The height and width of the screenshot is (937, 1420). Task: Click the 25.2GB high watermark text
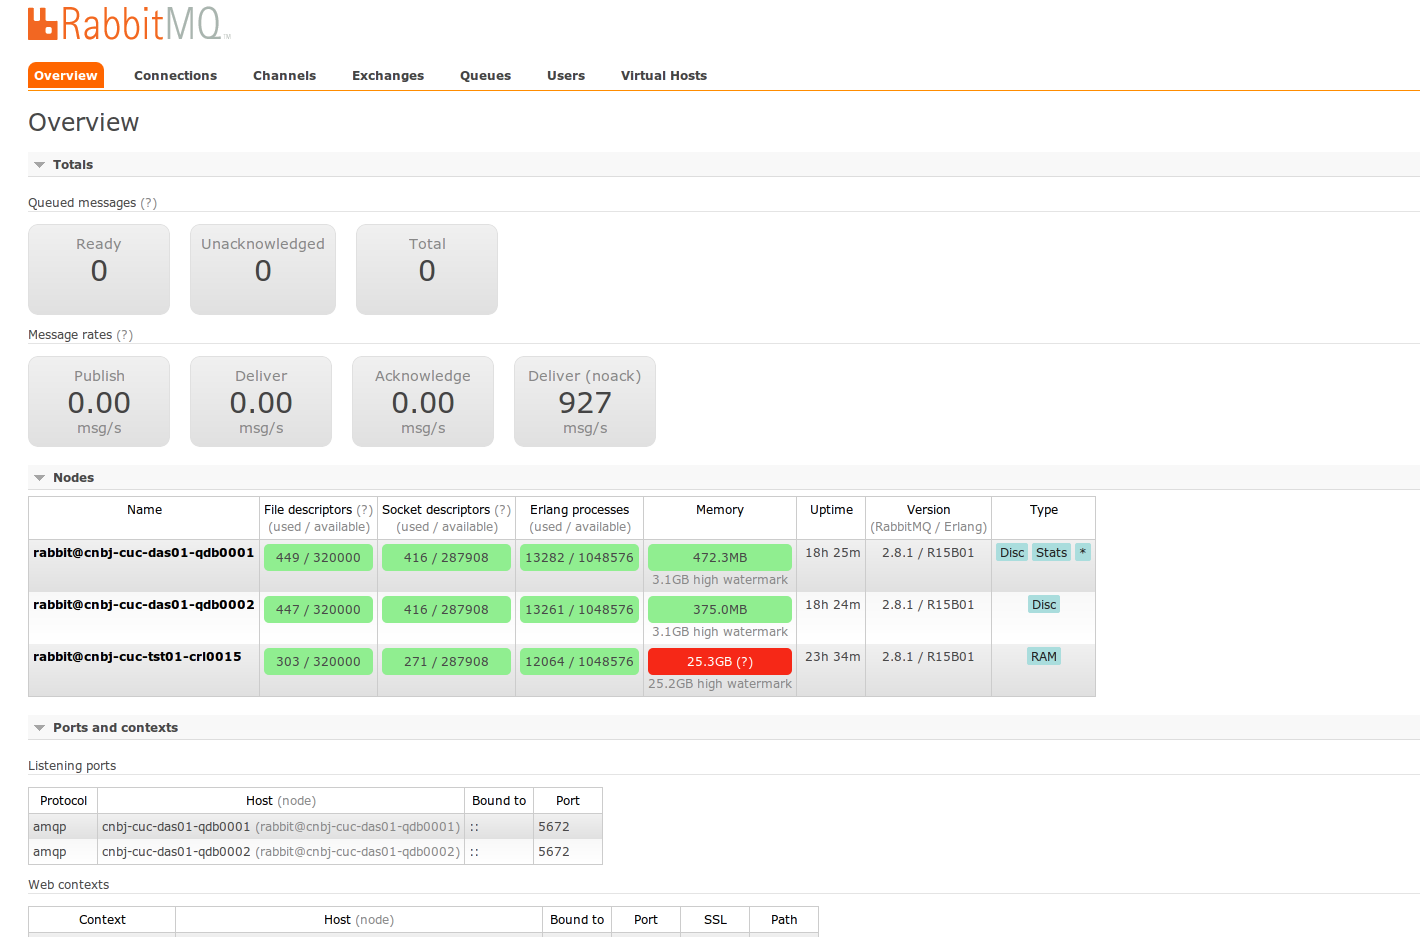click(x=720, y=683)
